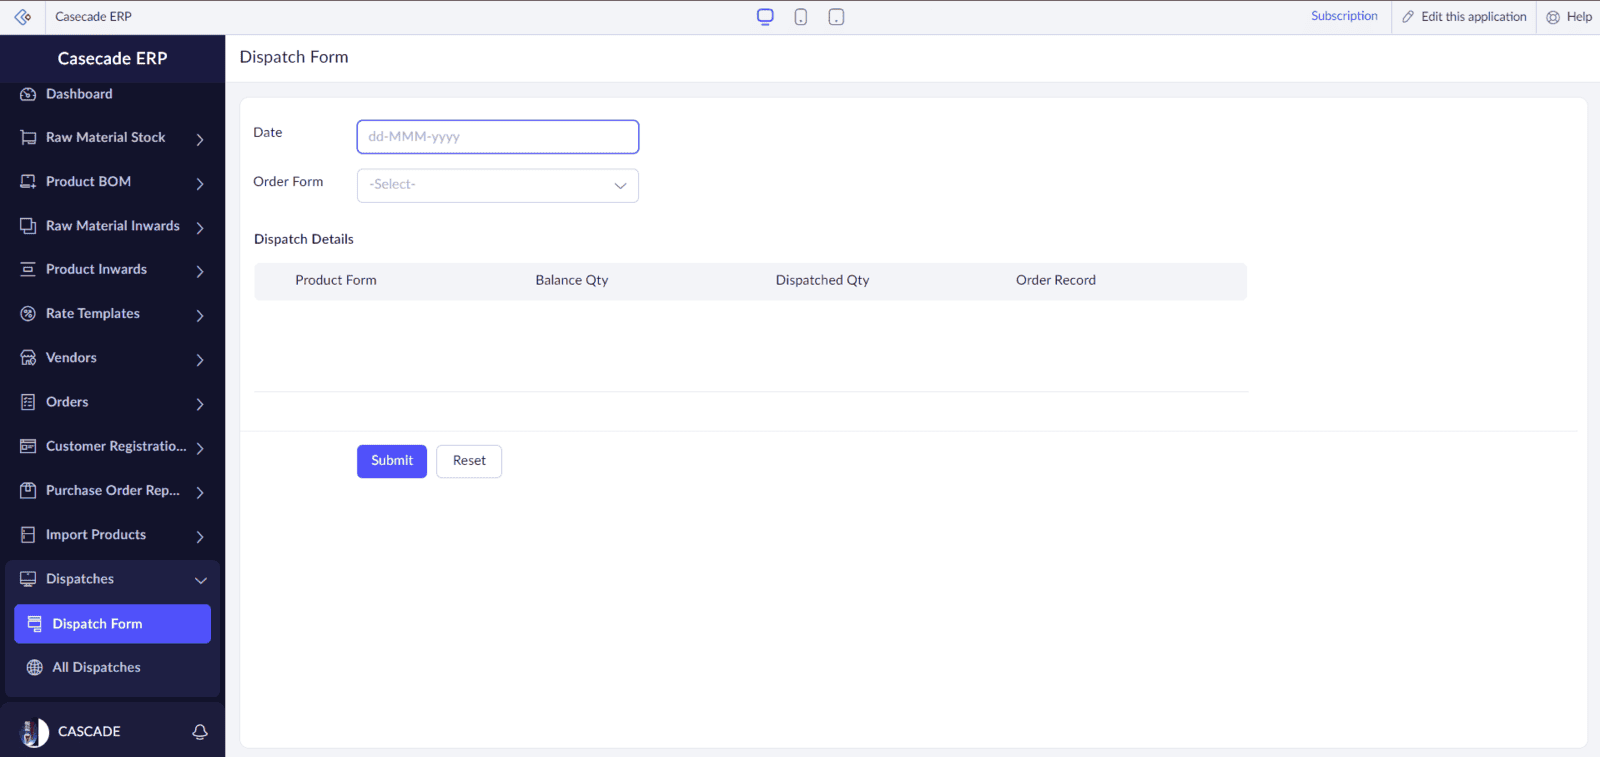This screenshot has width=1600, height=757.
Task: Click the Help lifebuoy icon
Action: coord(1553,17)
